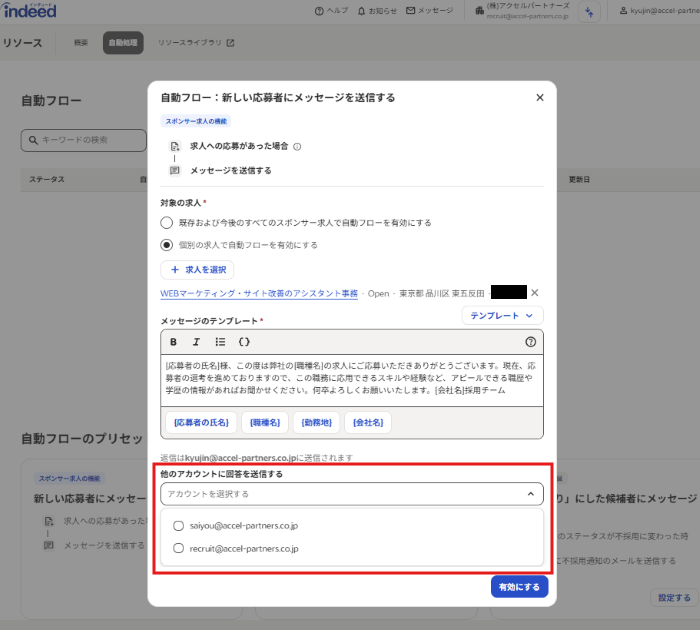Click the 有効にする button
This screenshot has height=630, width=700.
pos(519,587)
